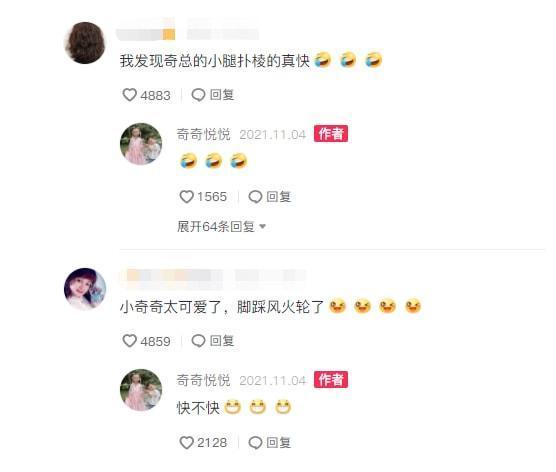Screen dimensions: 556x472
Task: Visit 奇奇悦悦 profile from second reply name
Action: coord(204,381)
